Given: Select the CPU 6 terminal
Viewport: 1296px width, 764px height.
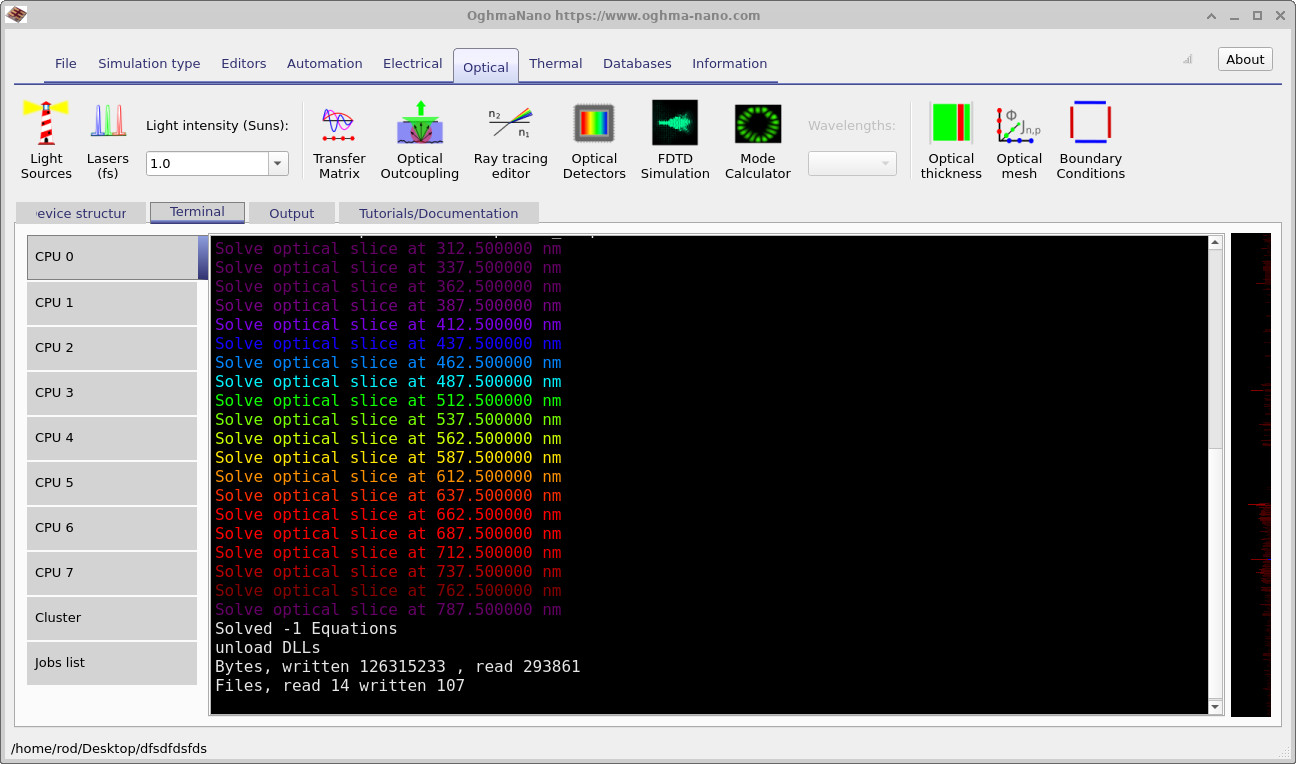Looking at the screenshot, I should [x=112, y=527].
